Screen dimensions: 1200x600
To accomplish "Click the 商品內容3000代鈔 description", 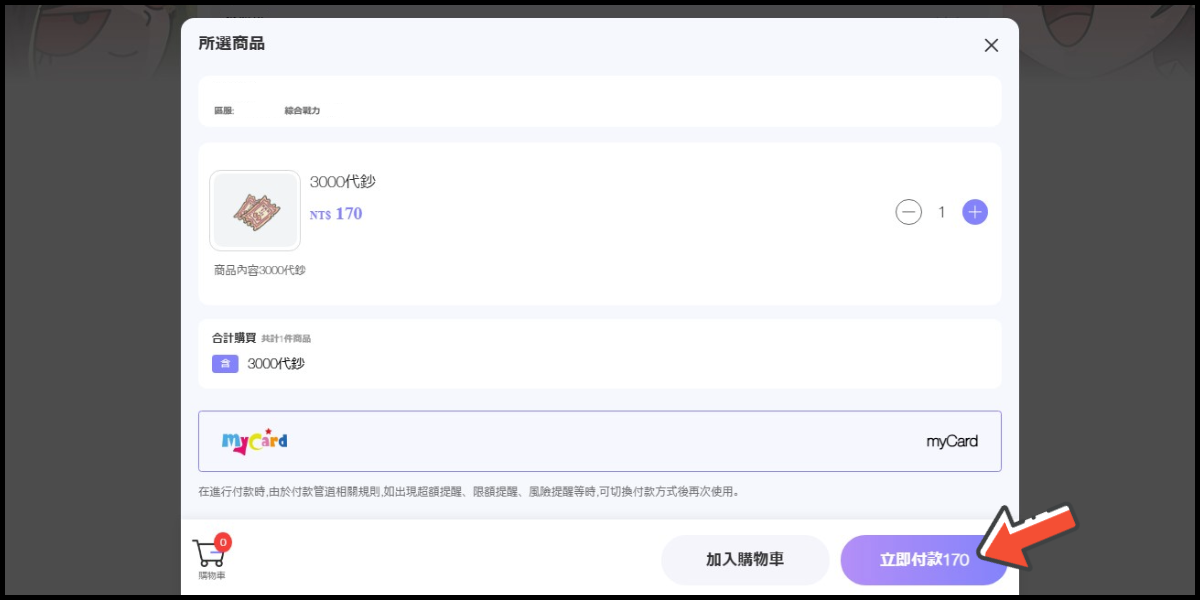I will click(x=259, y=270).
